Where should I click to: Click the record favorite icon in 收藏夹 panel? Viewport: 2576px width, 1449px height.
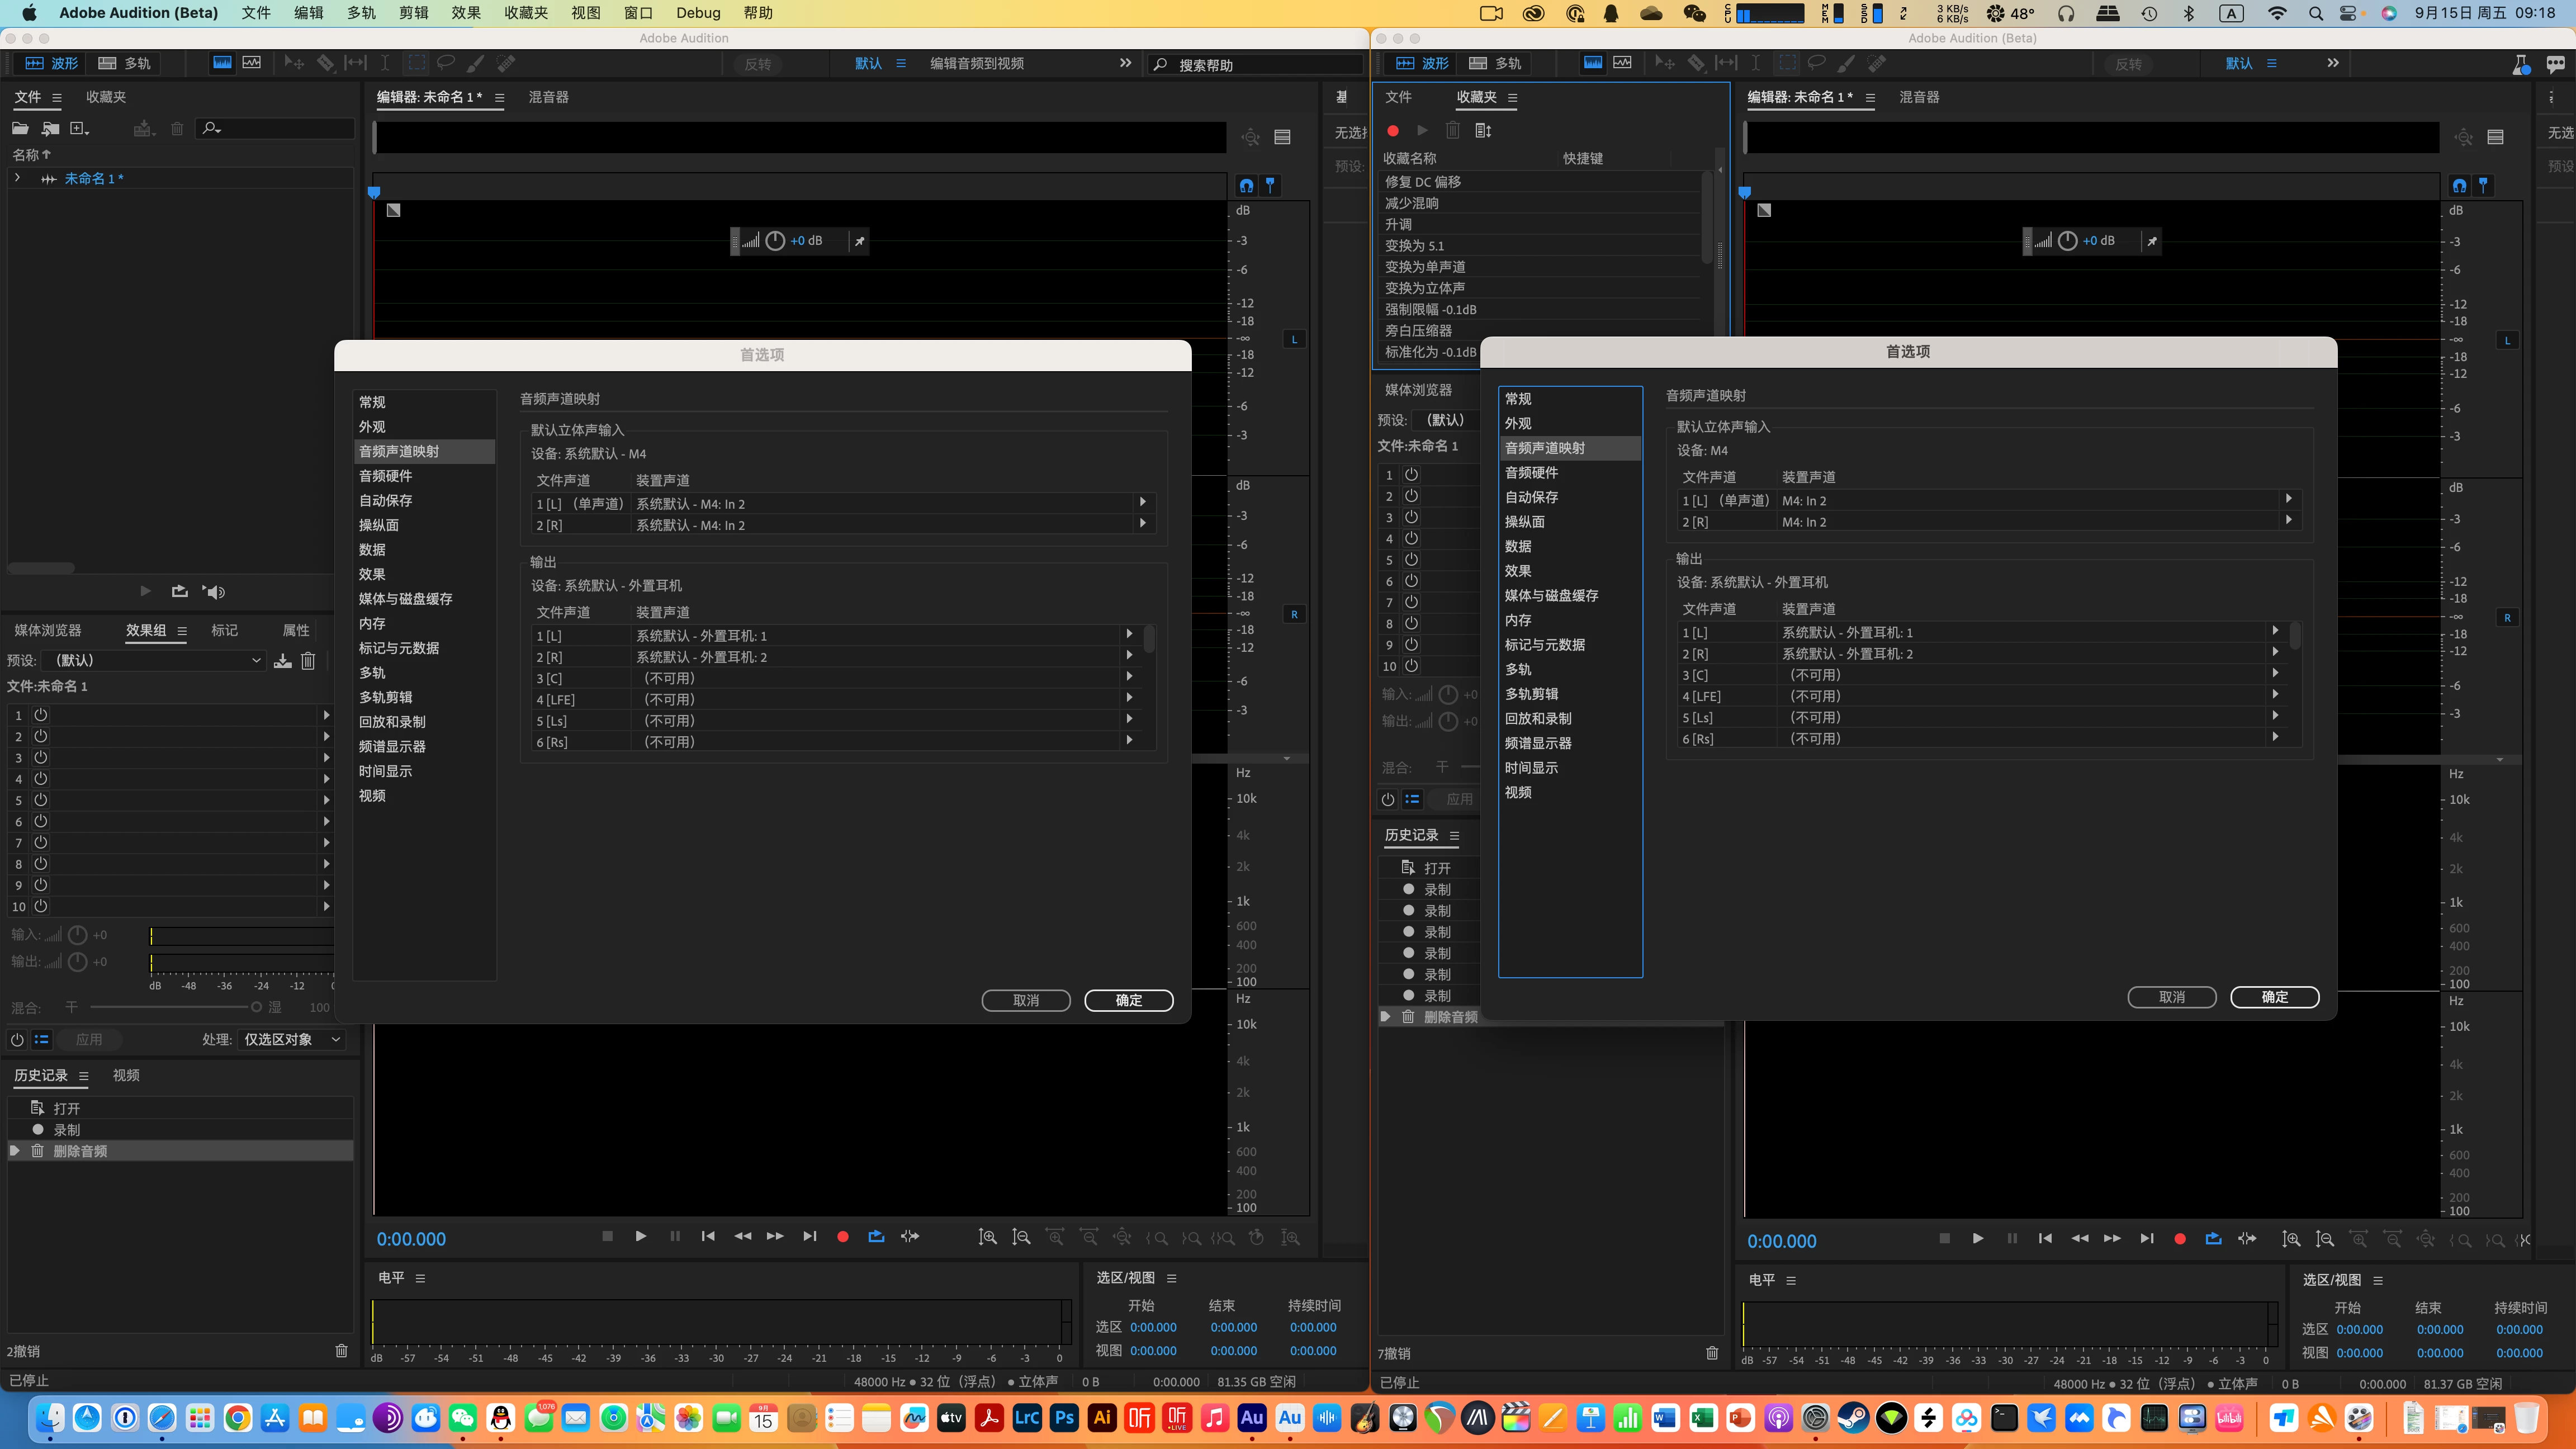tap(1393, 131)
